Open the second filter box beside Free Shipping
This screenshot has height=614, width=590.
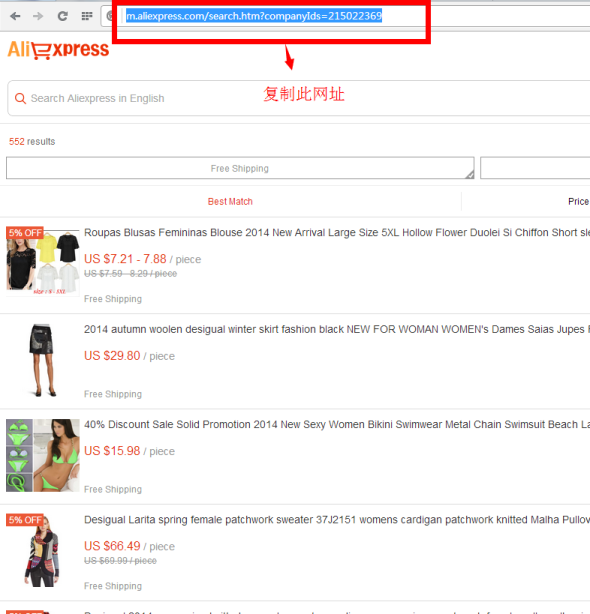(535, 168)
